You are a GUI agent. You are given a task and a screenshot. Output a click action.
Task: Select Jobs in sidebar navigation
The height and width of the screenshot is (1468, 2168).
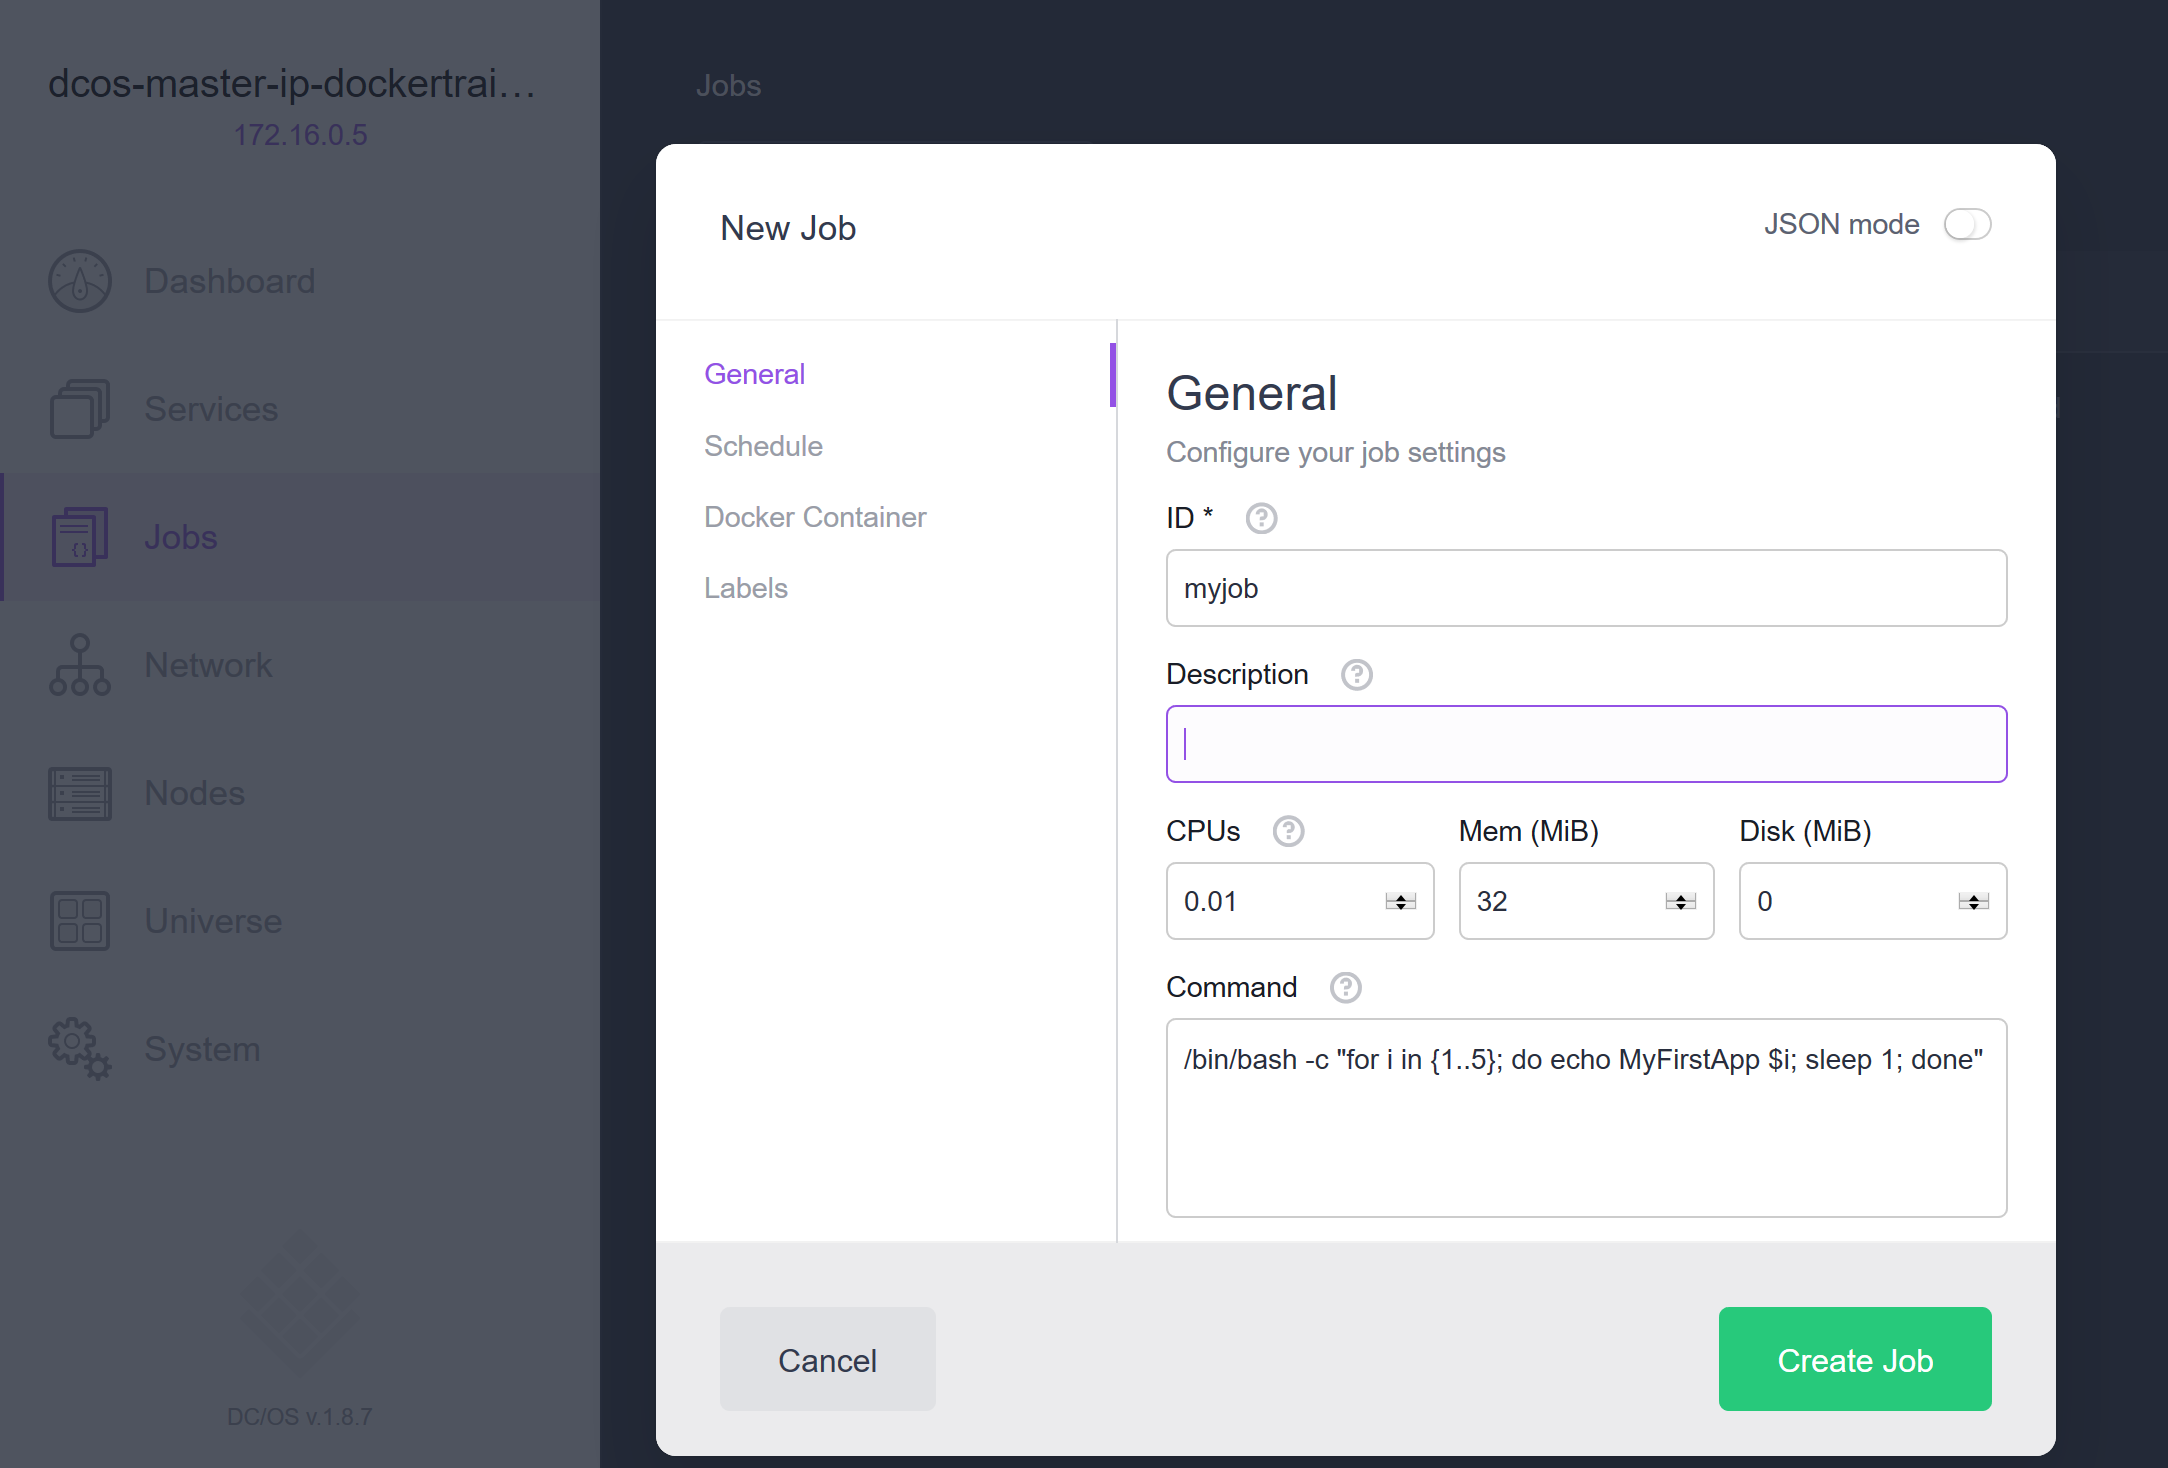click(x=300, y=537)
